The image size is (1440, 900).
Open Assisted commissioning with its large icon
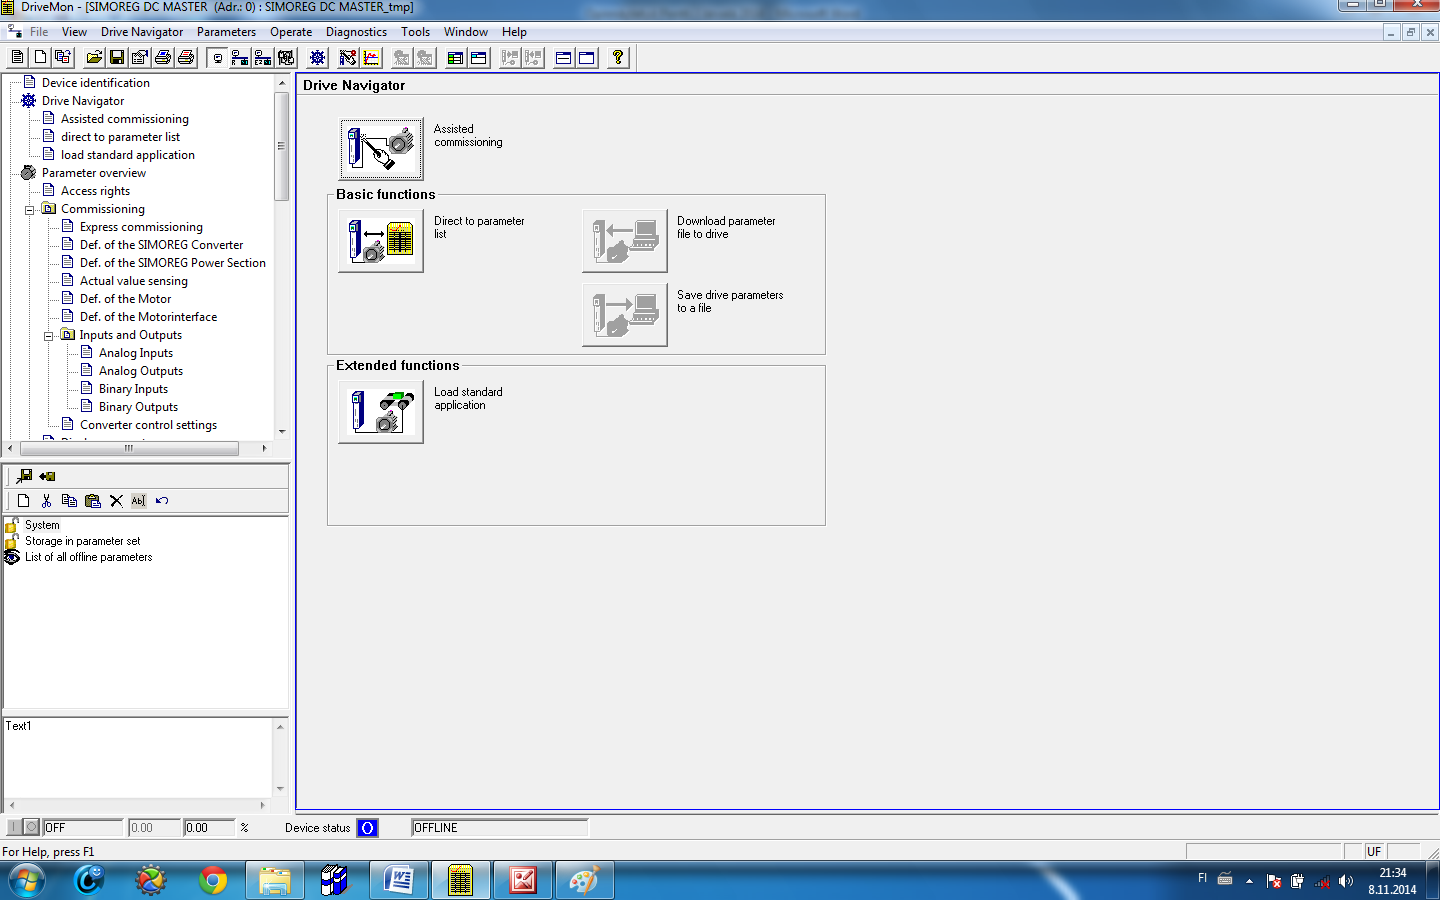tap(381, 149)
